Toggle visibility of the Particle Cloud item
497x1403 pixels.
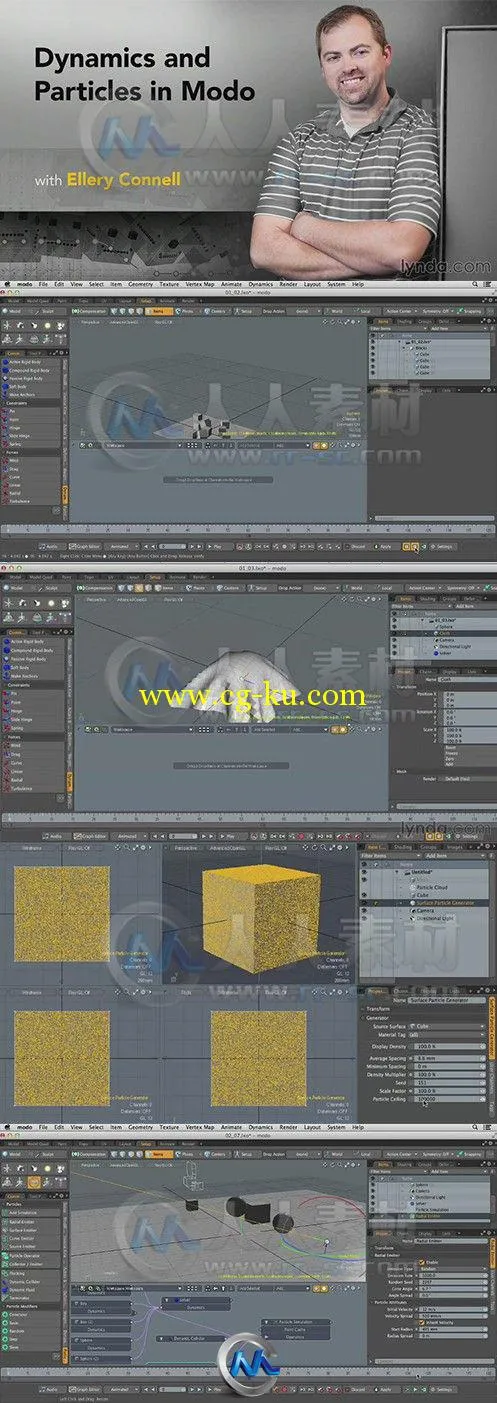coord(364,888)
